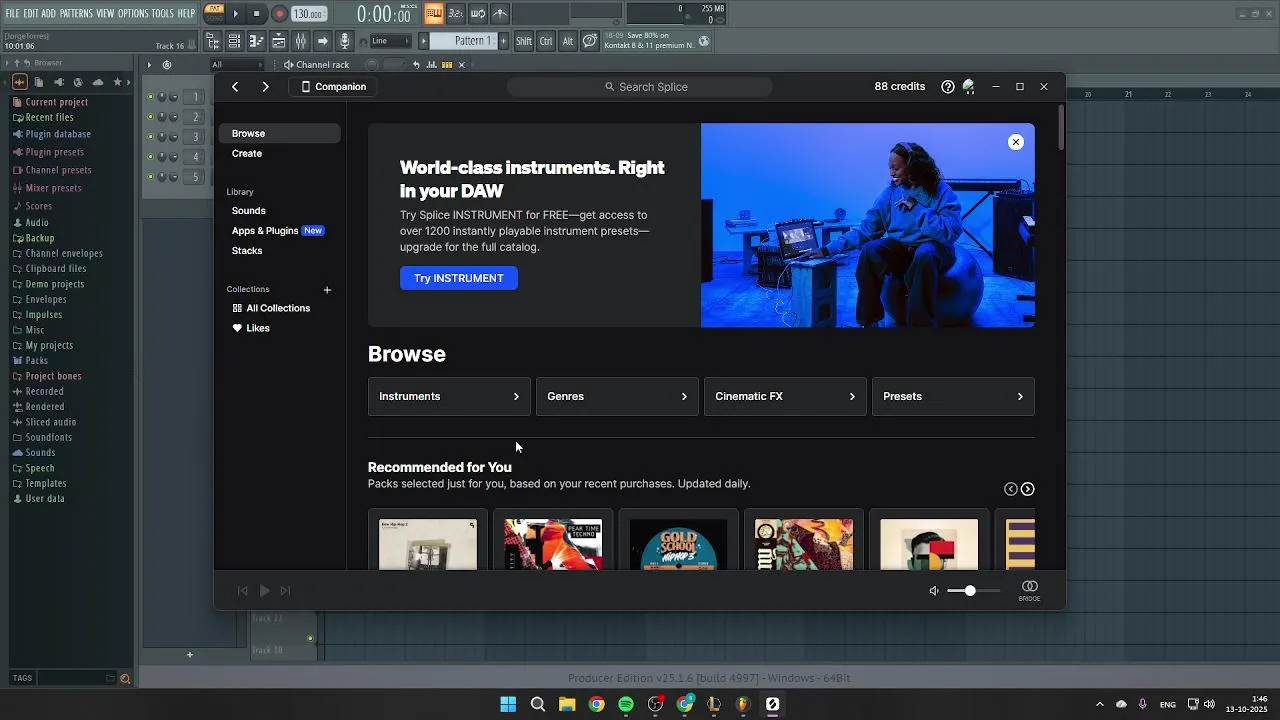Screen dimensions: 1280x720
Task: Open Likes collection in Splice sidebar
Action: point(251,328)
